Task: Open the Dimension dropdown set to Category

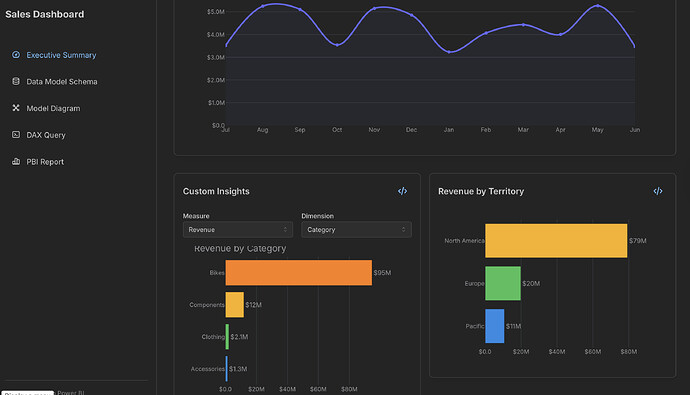Action: [x=356, y=230]
